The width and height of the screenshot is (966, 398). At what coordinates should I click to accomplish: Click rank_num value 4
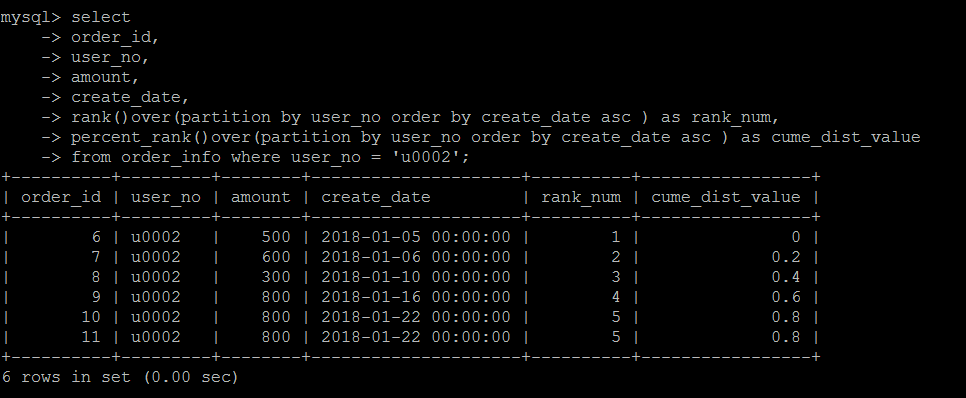pyautogui.click(x=616, y=297)
